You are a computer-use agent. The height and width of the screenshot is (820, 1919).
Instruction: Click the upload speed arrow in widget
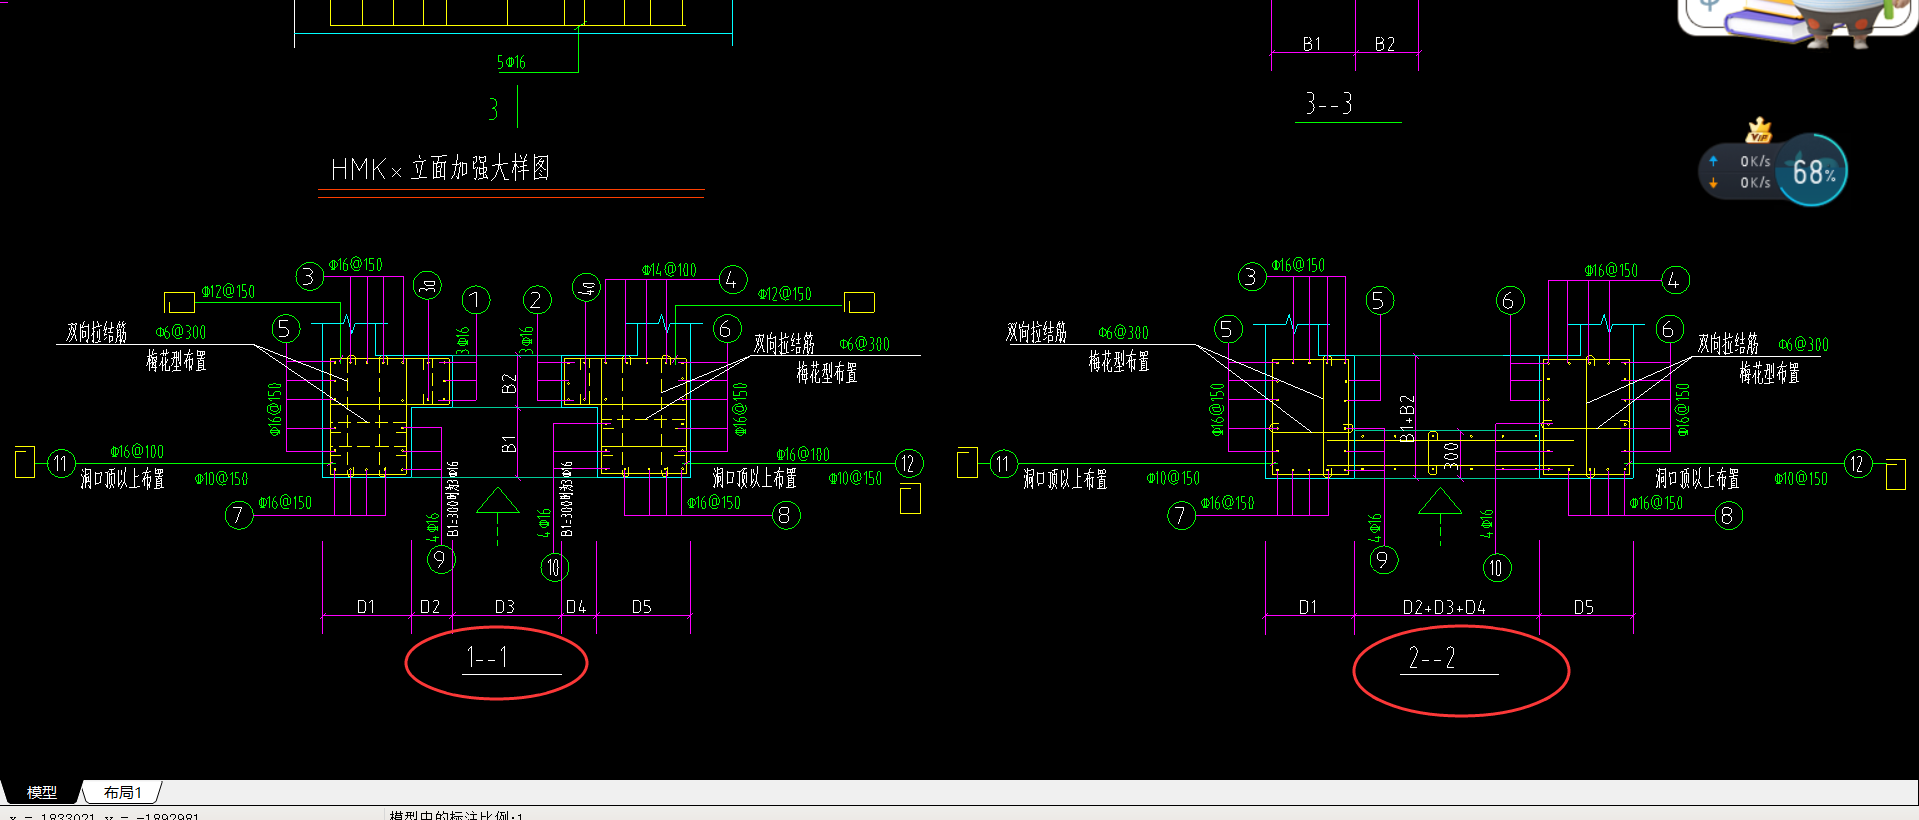pyautogui.click(x=1713, y=161)
